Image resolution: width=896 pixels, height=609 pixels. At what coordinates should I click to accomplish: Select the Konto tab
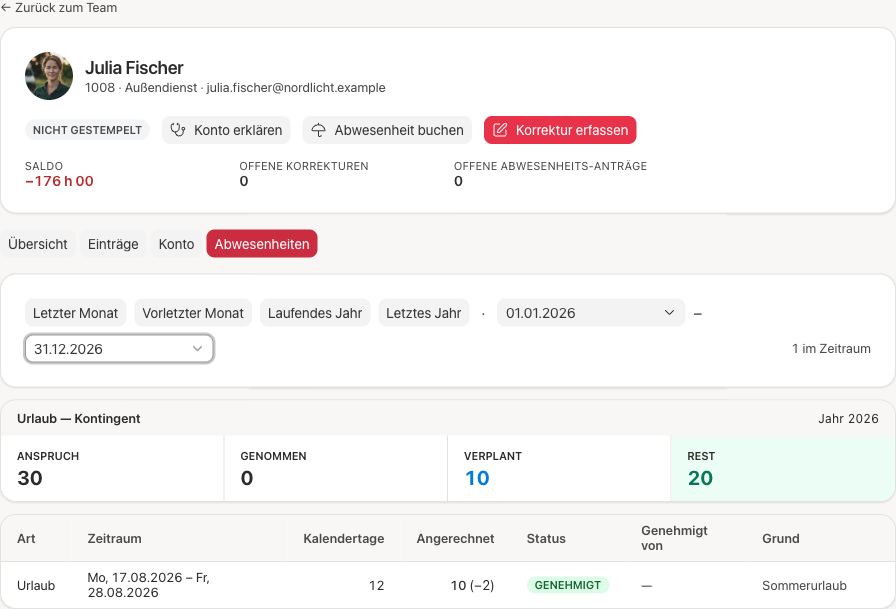177,244
